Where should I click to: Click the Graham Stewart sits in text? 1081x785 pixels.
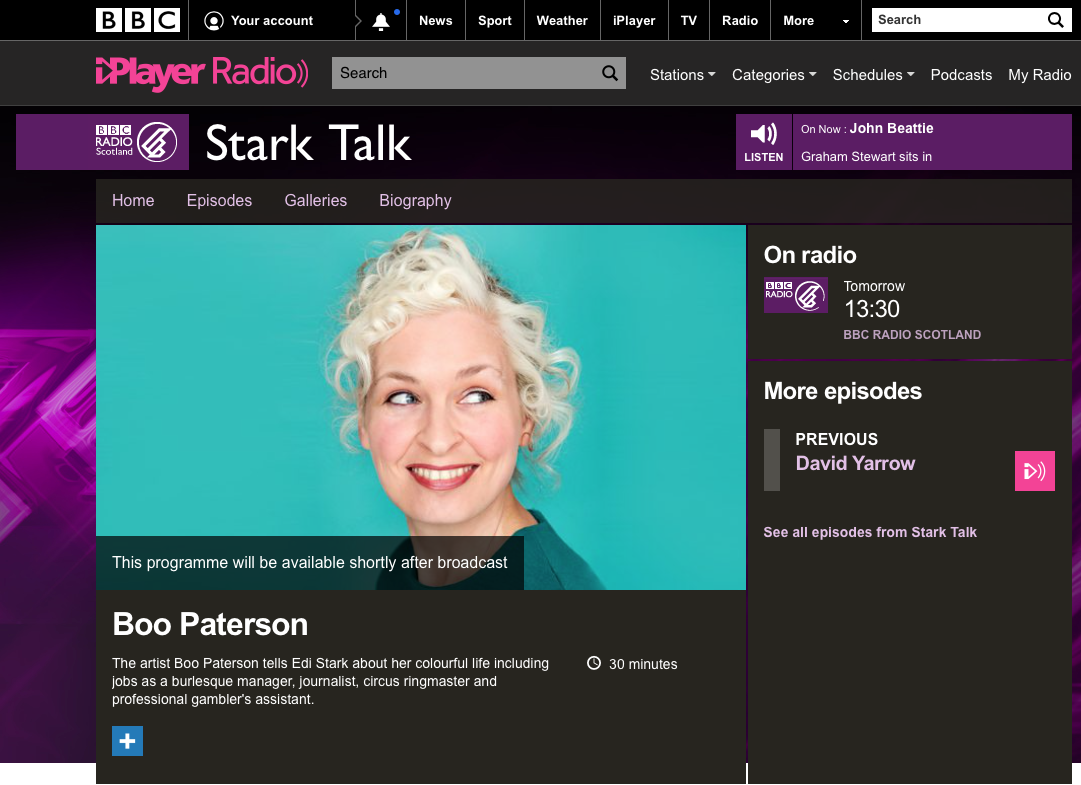point(866,156)
